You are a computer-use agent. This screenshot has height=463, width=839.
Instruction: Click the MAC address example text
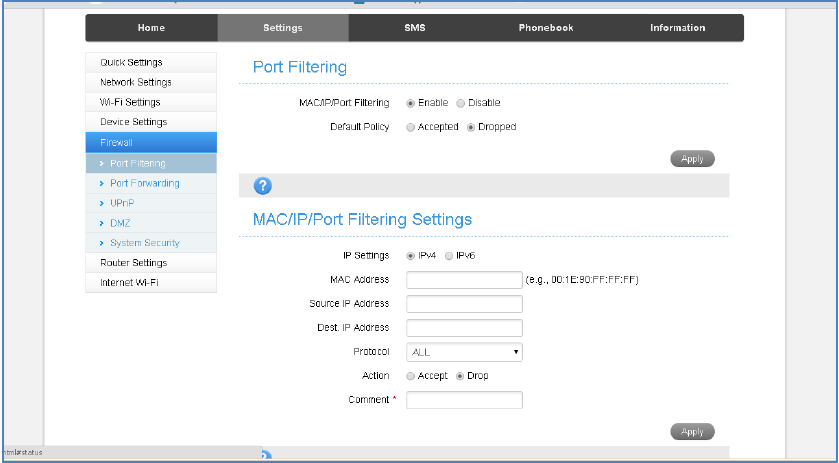(x=582, y=280)
